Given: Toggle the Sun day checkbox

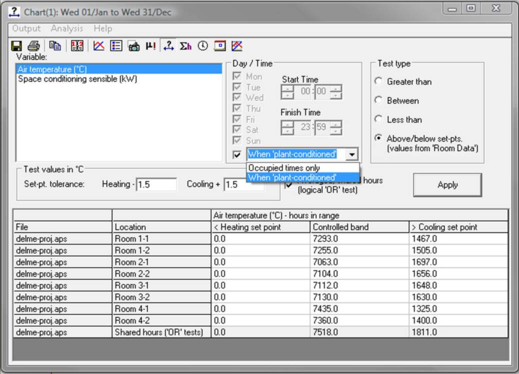Looking at the screenshot, I should pyautogui.click(x=237, y=140).
